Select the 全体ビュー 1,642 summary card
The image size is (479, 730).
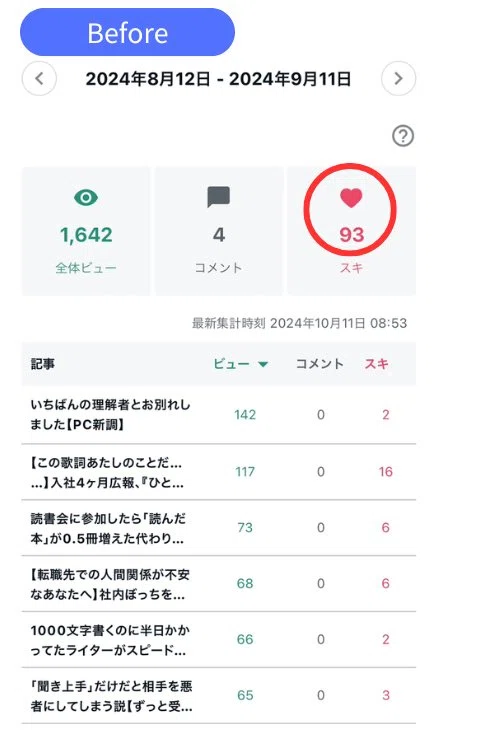coord(86,231)
